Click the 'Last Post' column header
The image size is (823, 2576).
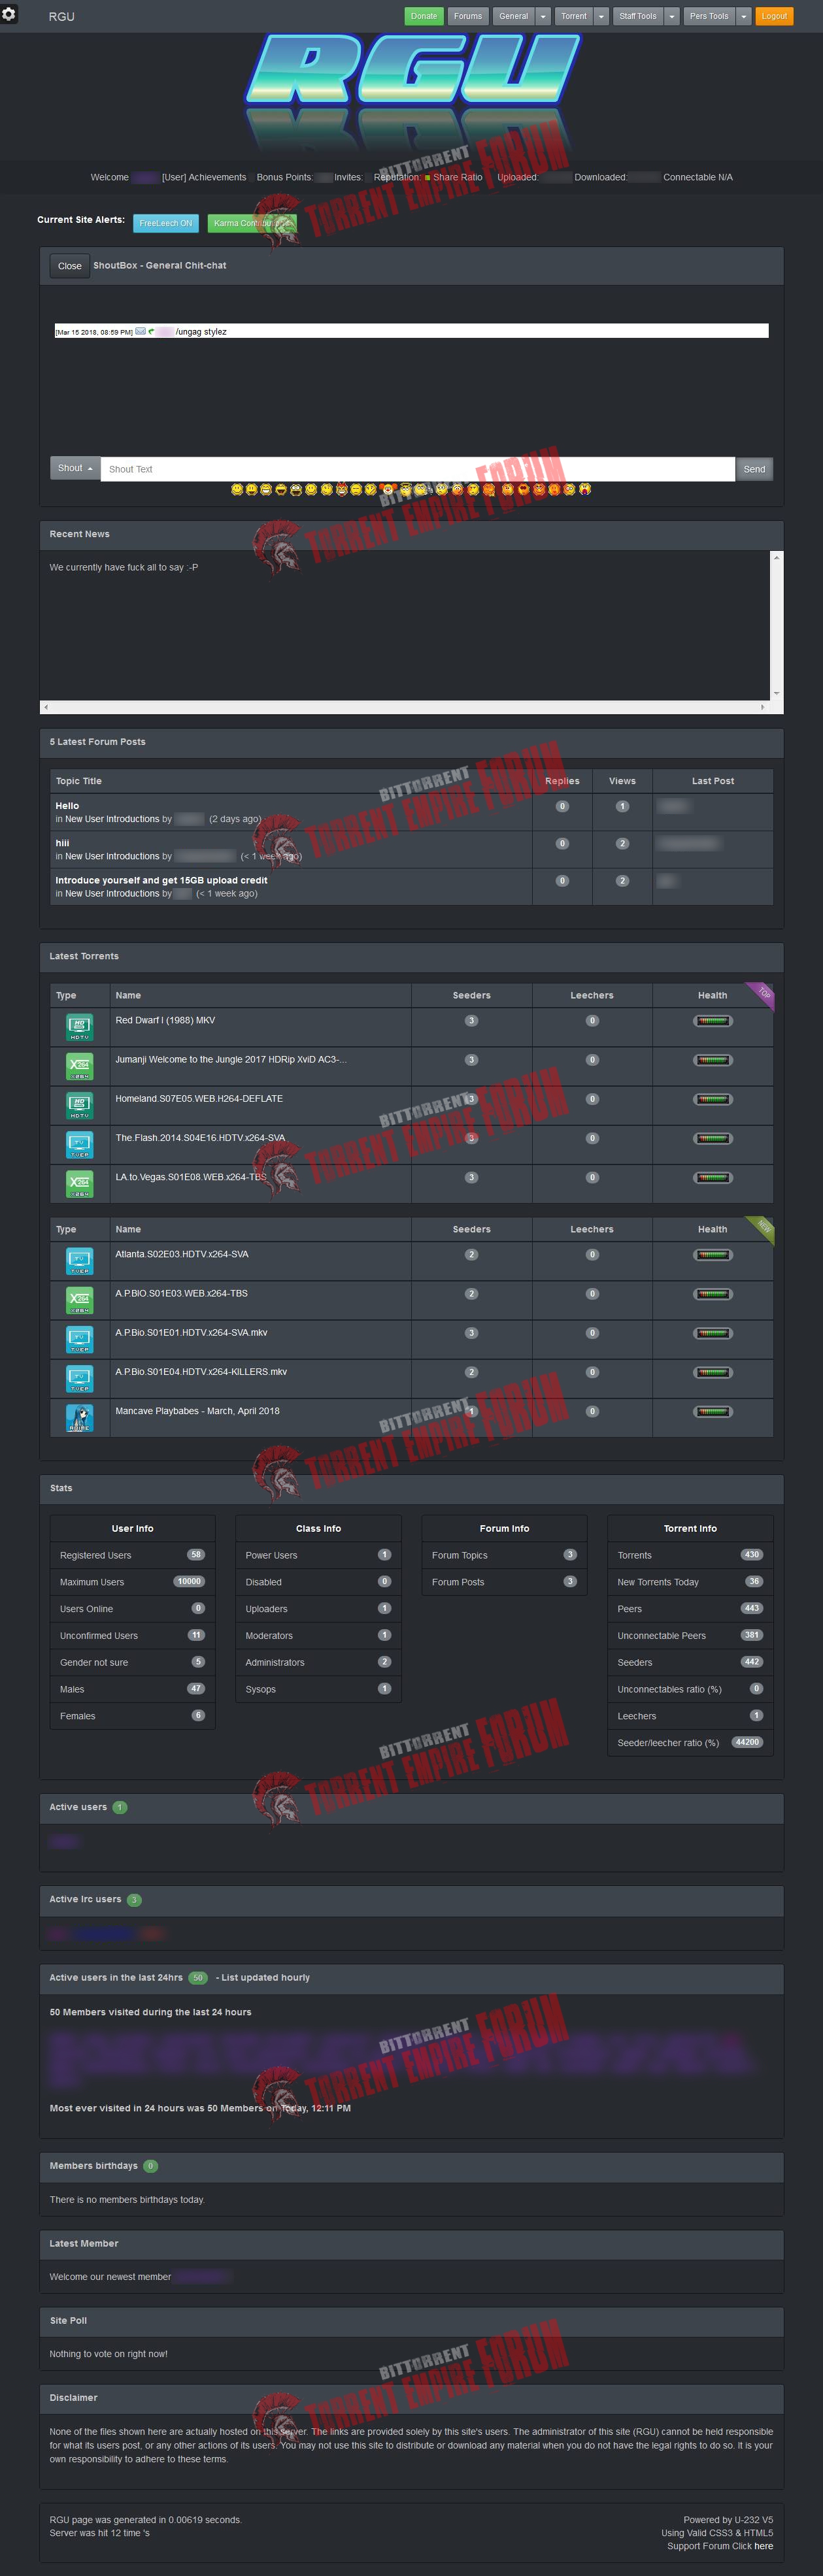[713, 781]
